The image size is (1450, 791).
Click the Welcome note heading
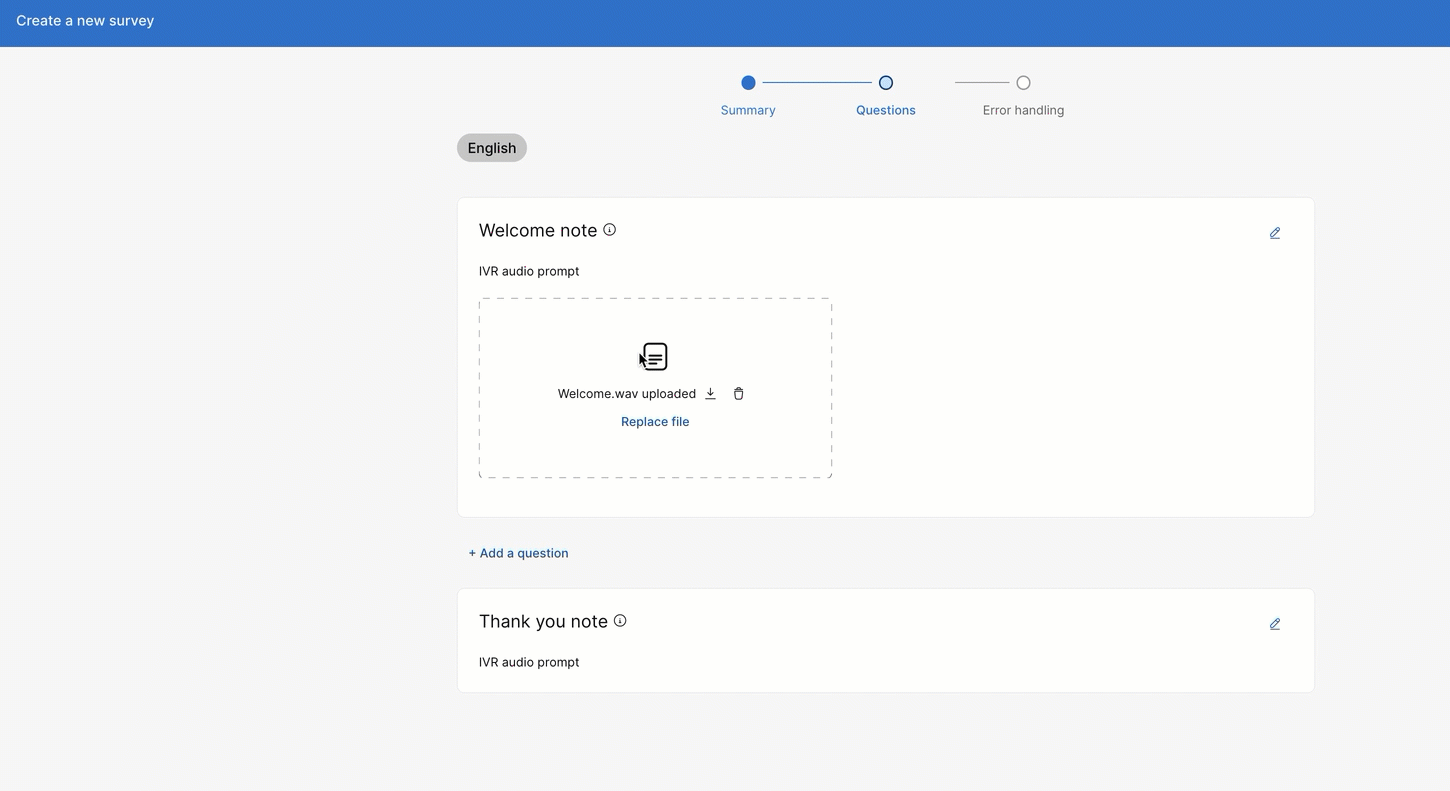point(538,231)
